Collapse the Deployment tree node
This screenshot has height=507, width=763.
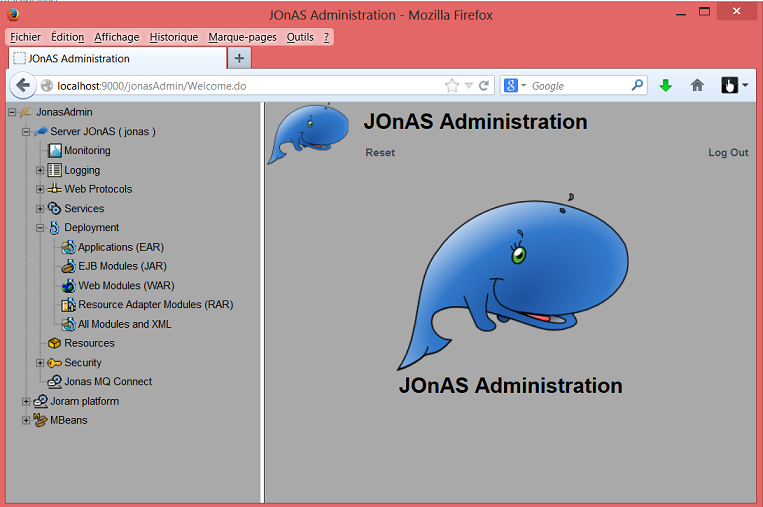(40, 228)
